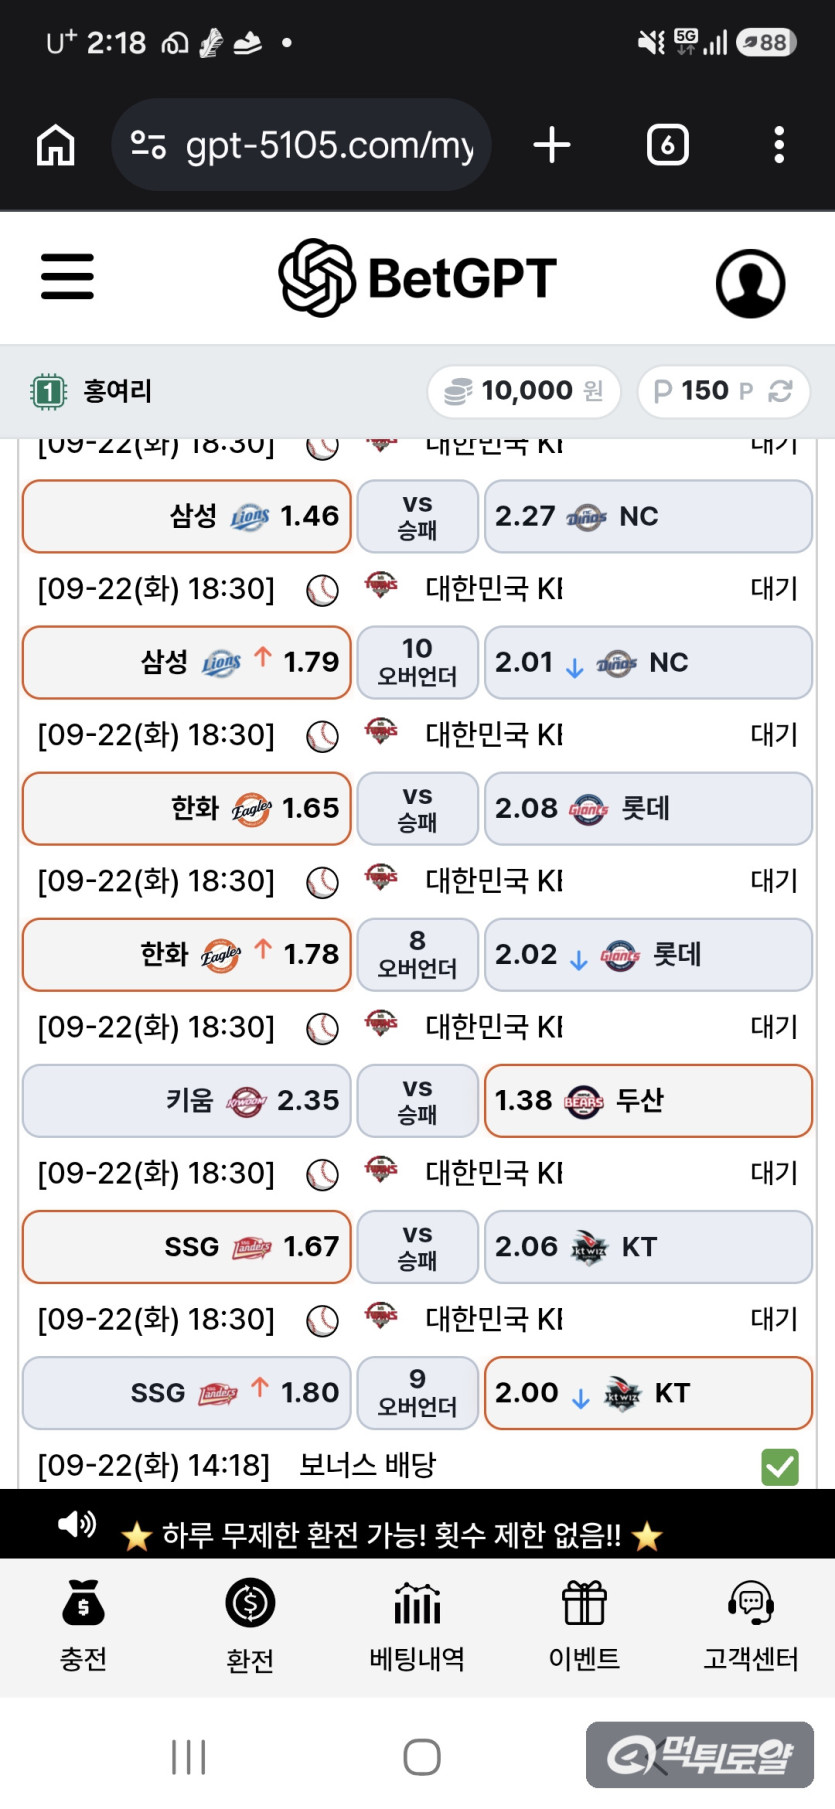Screen dimensions: 835x1809
Task: Select 키움 2.35 odds
Action: point(187,1101)
